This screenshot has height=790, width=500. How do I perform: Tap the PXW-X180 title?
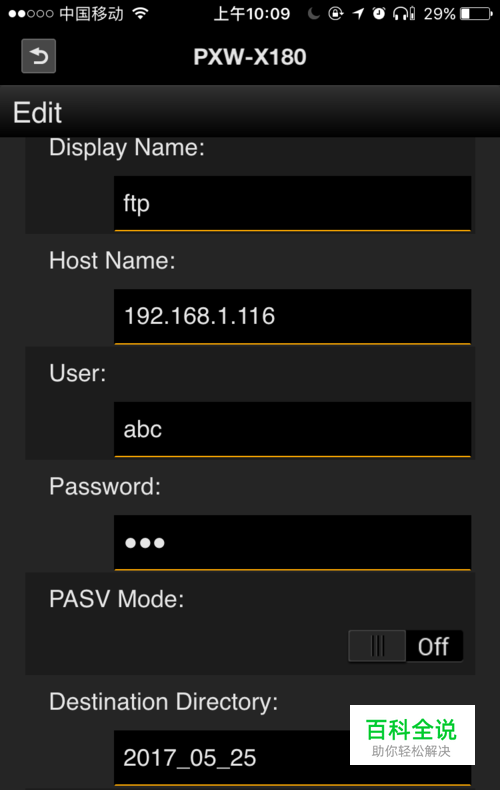250,57
